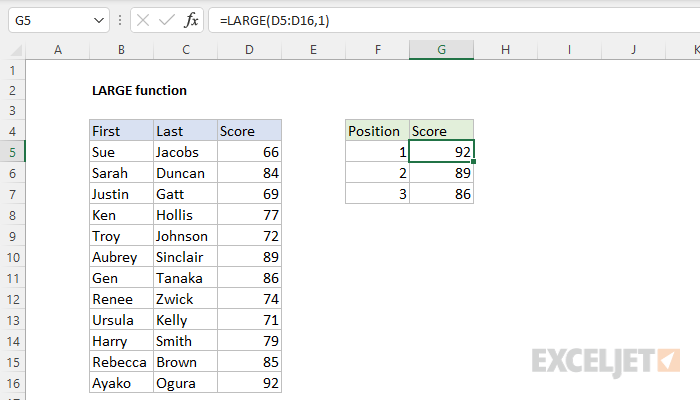The width and height of the screenshot is (700, 400).
Task: Select result cell 86 in column G
Action: coord(442,194)
